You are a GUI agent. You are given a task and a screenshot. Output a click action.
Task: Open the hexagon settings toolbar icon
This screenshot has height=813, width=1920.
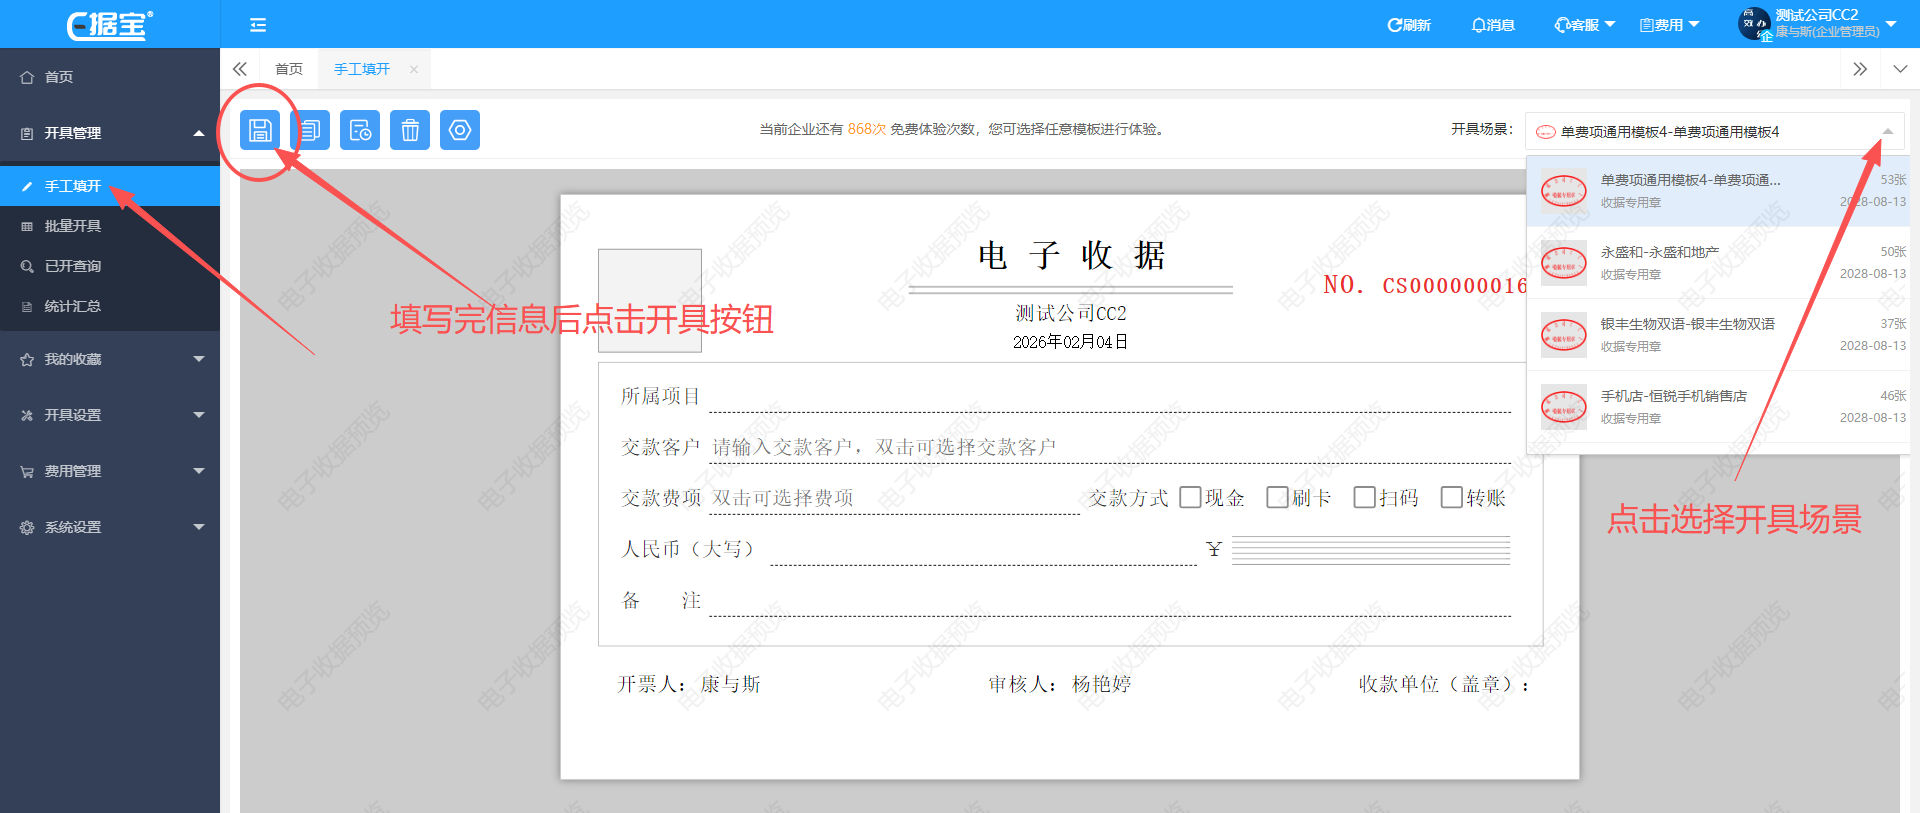(x=460, y=130)
